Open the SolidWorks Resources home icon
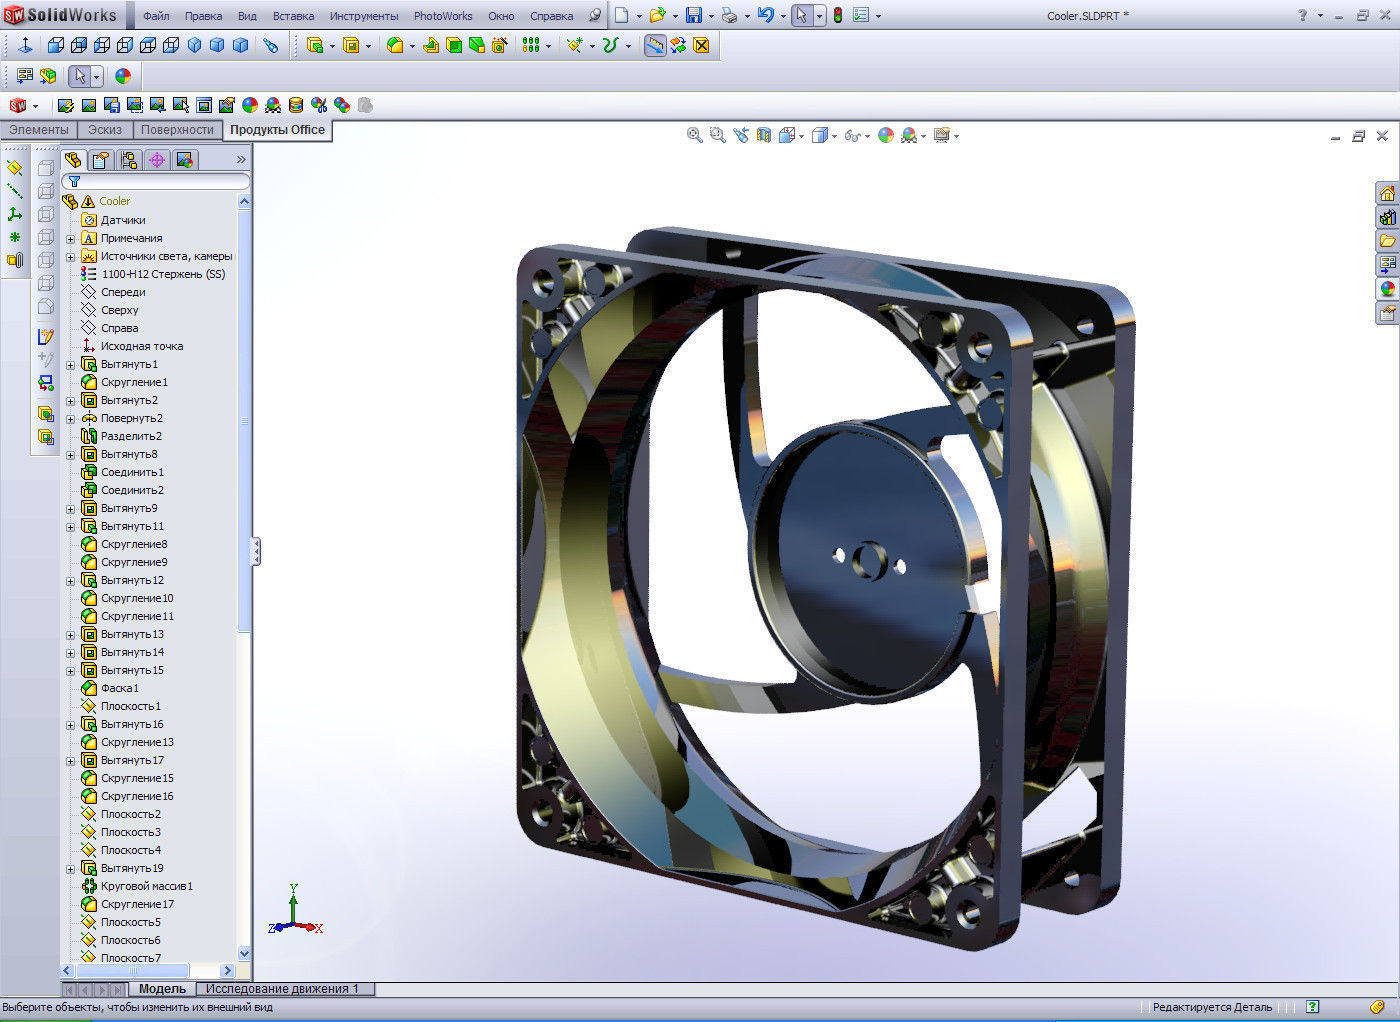Screen dimensions: 1400x1022 (x=1387, y=193)
